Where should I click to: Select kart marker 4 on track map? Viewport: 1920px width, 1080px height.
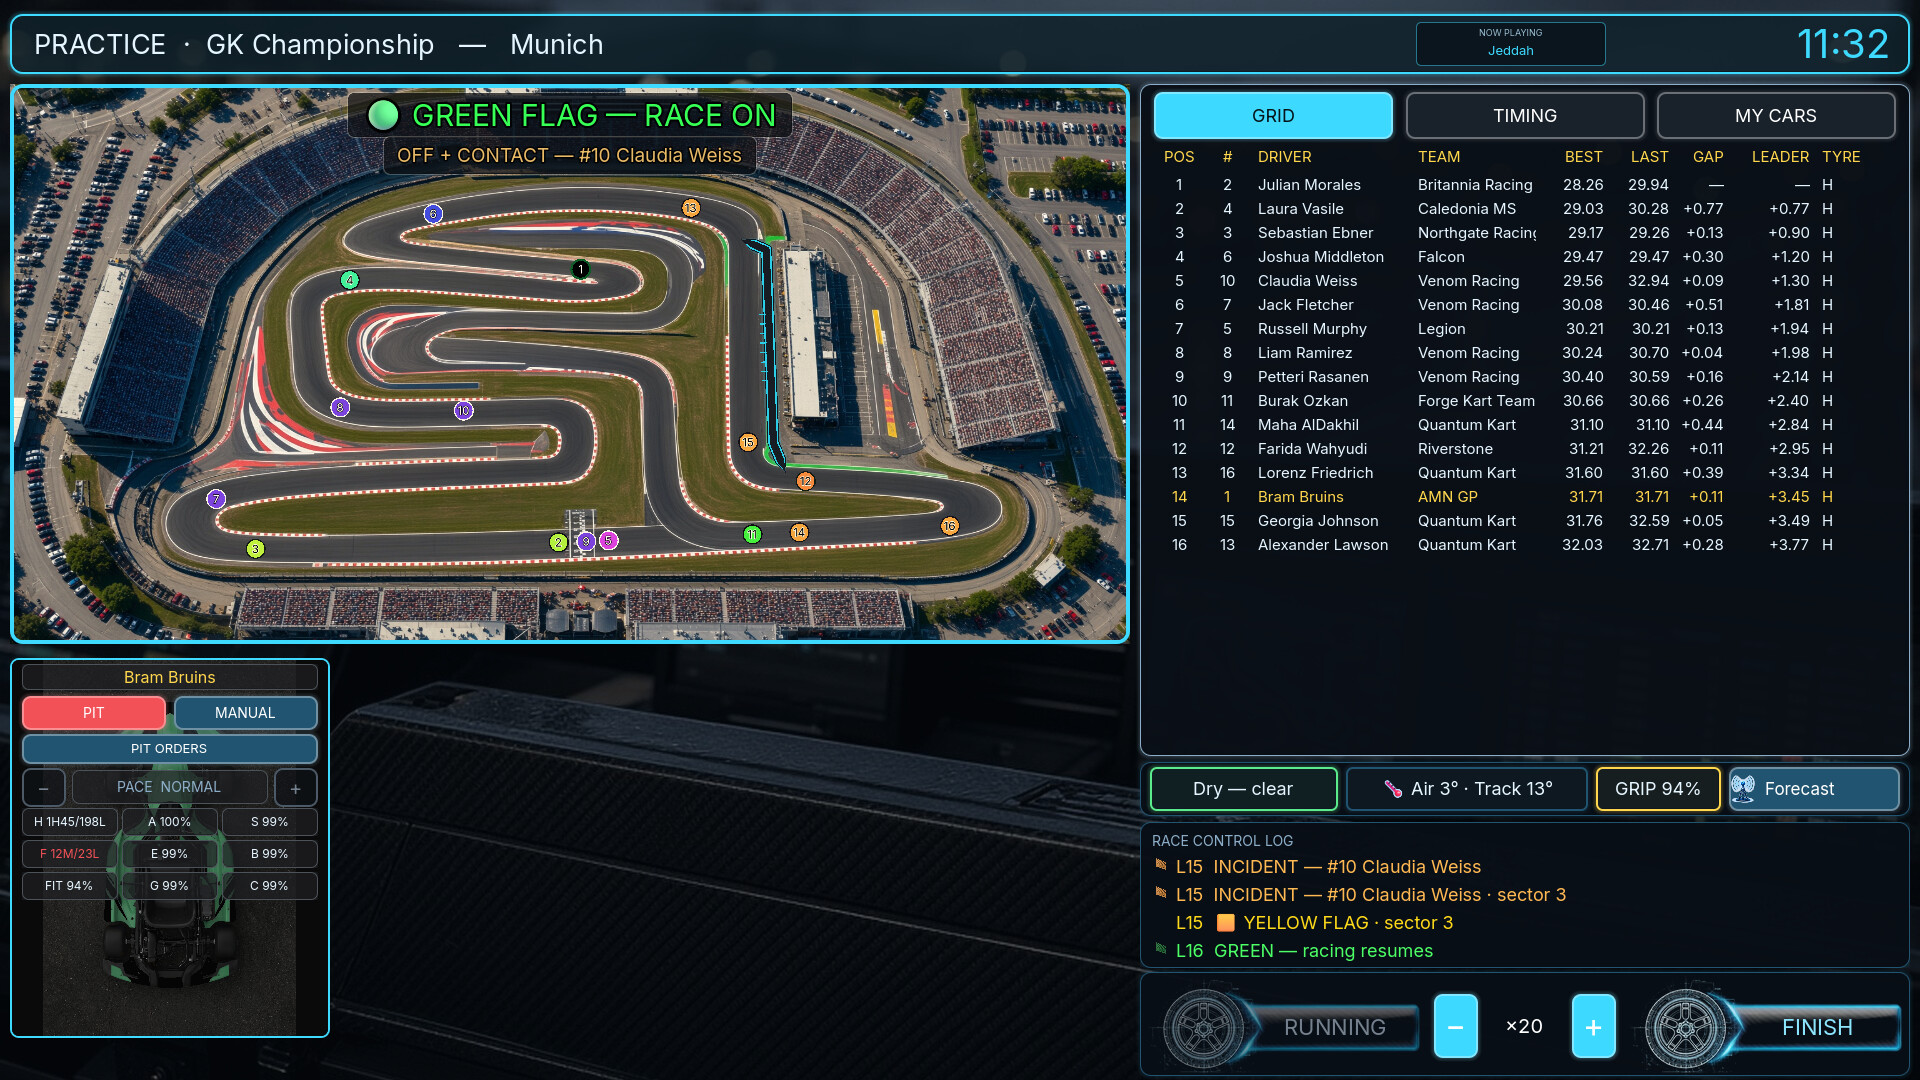tap(349, 280)
